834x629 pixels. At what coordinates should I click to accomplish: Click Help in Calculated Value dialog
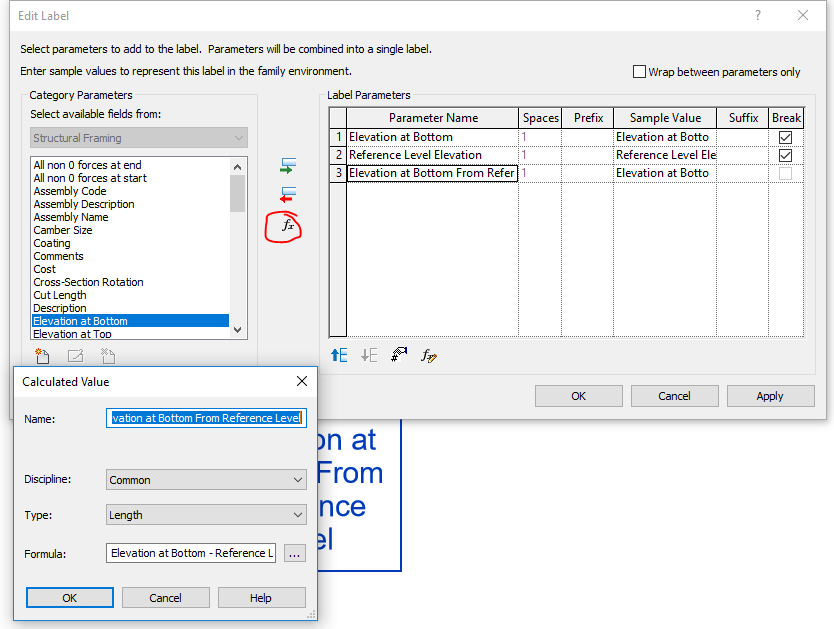261,598
